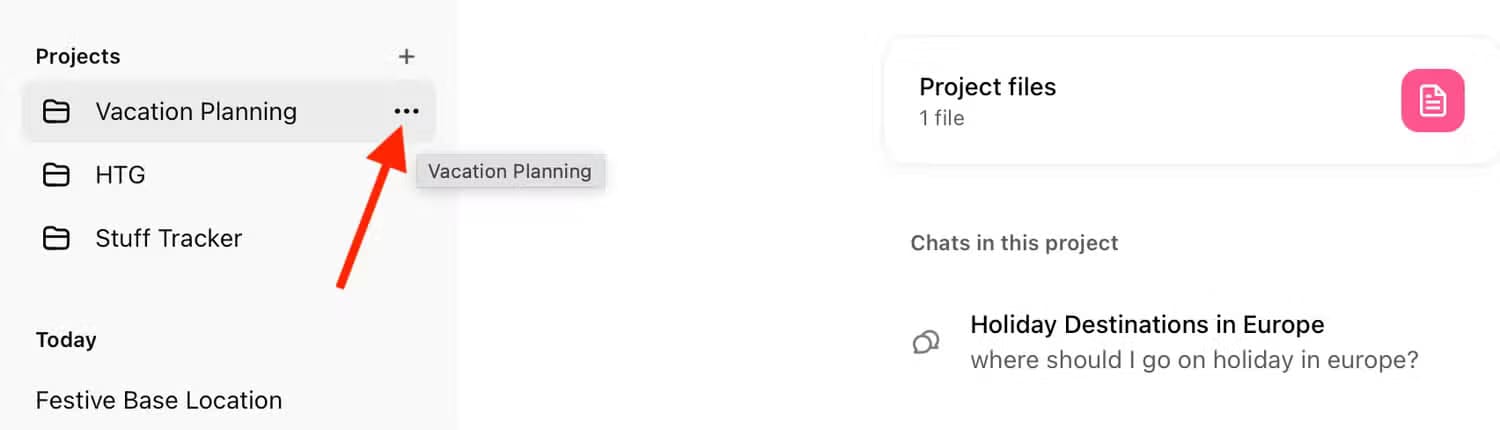
Task: Click the "1 file" count text
Action: (941, 118)
